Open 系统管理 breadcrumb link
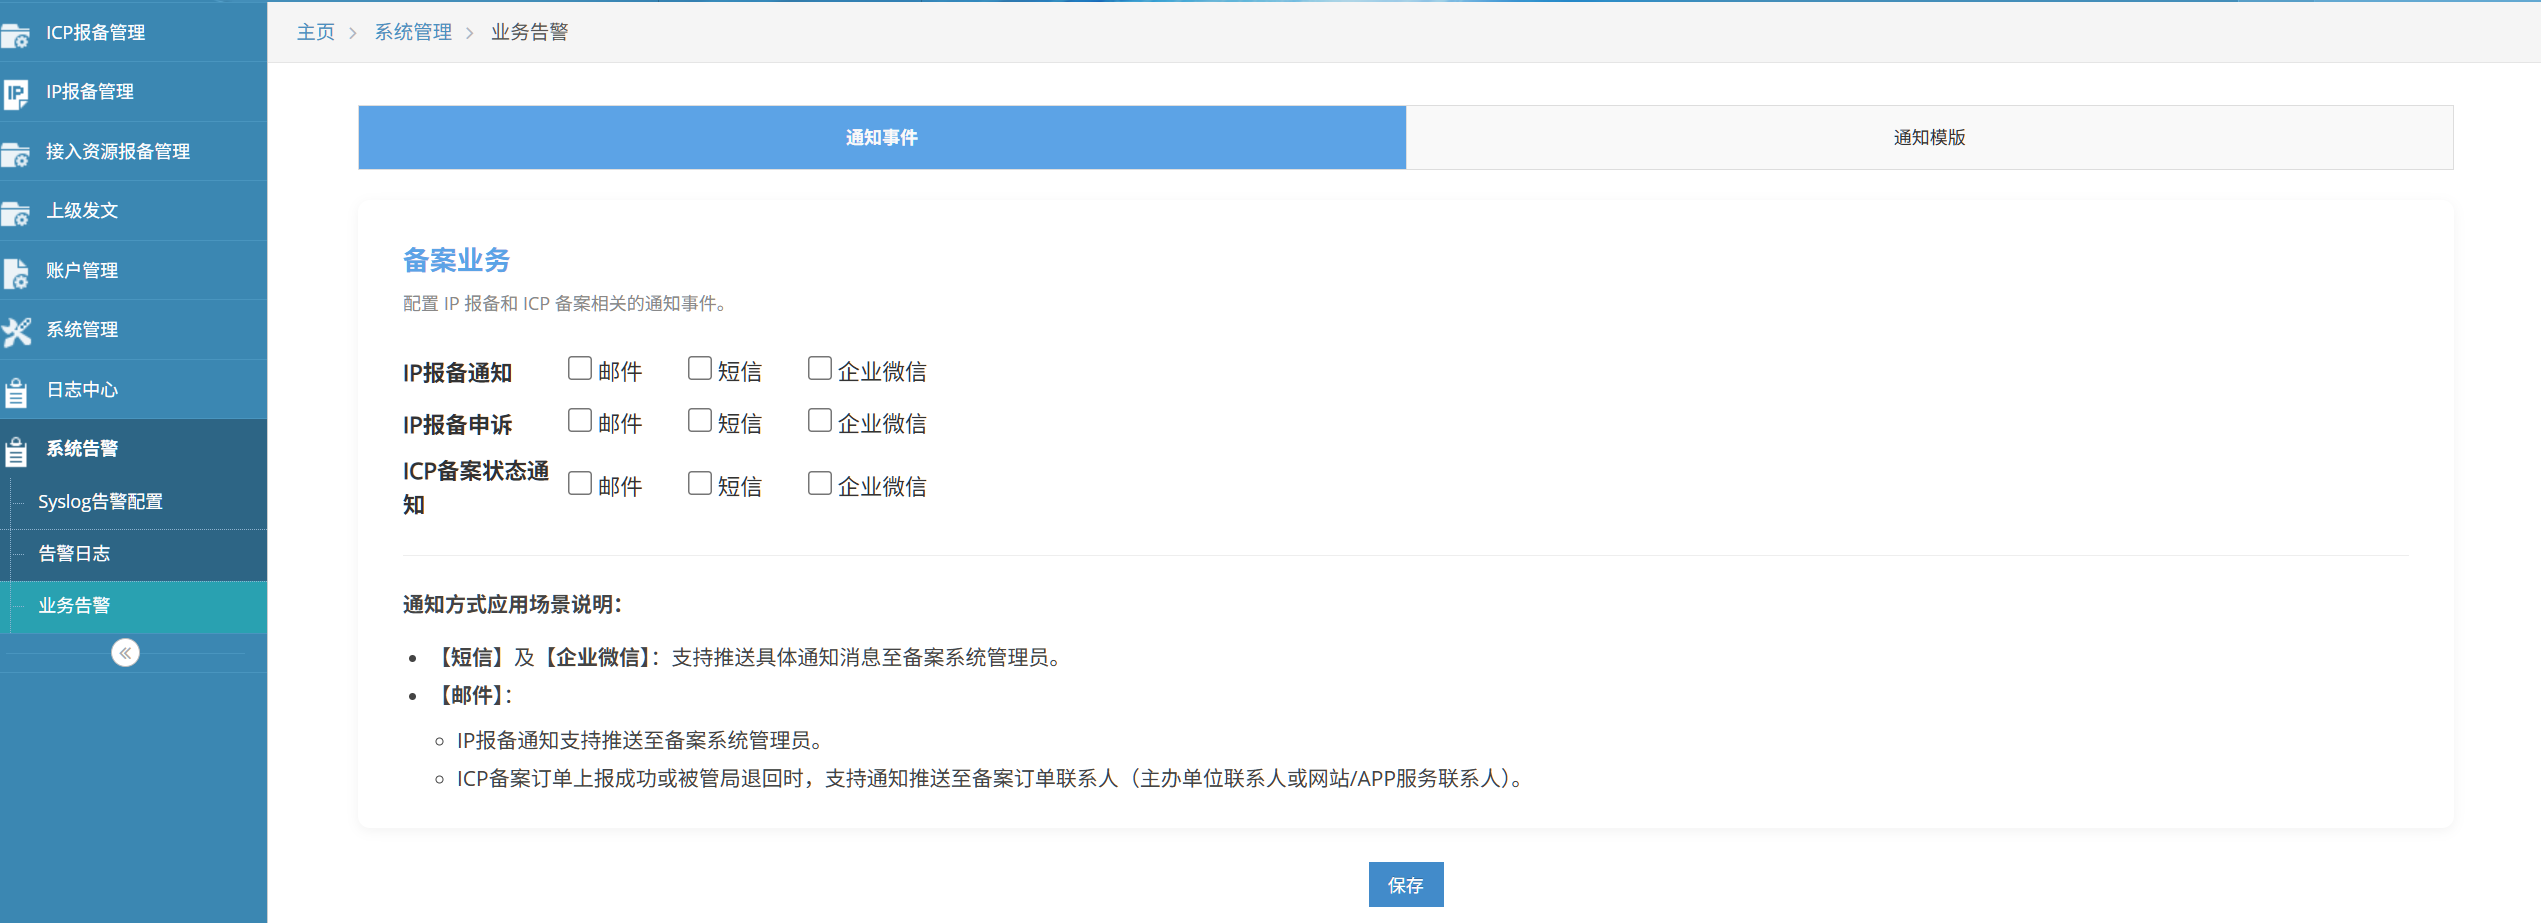 (413, 32)
